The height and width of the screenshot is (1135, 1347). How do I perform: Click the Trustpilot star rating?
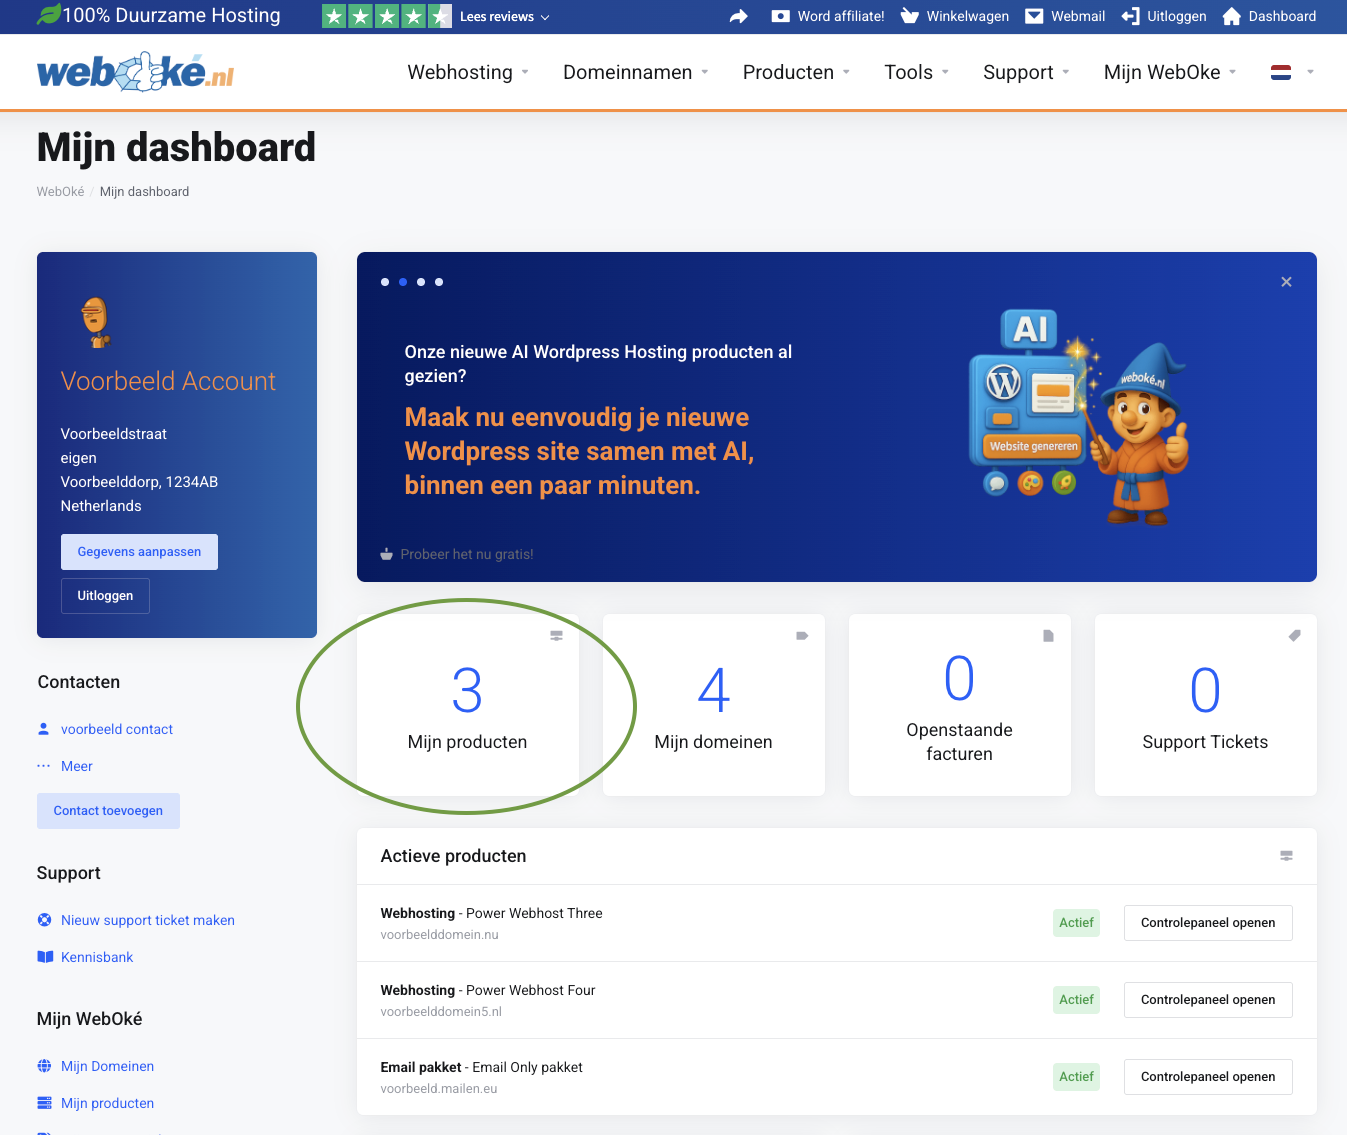386,16
